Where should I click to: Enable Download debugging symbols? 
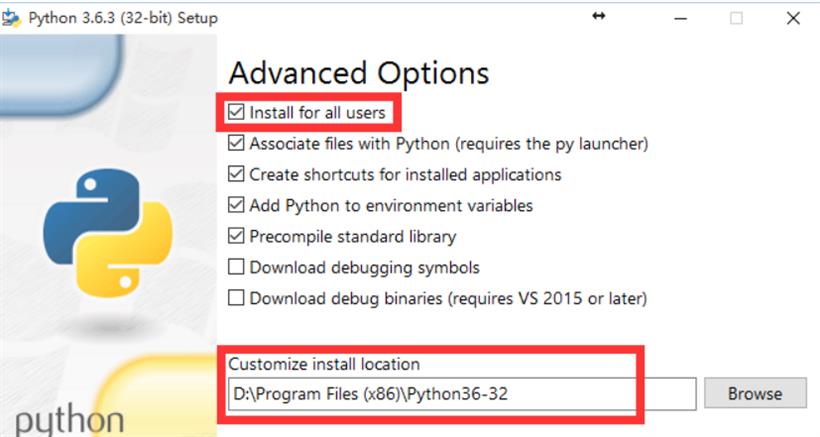click(236, 267)
